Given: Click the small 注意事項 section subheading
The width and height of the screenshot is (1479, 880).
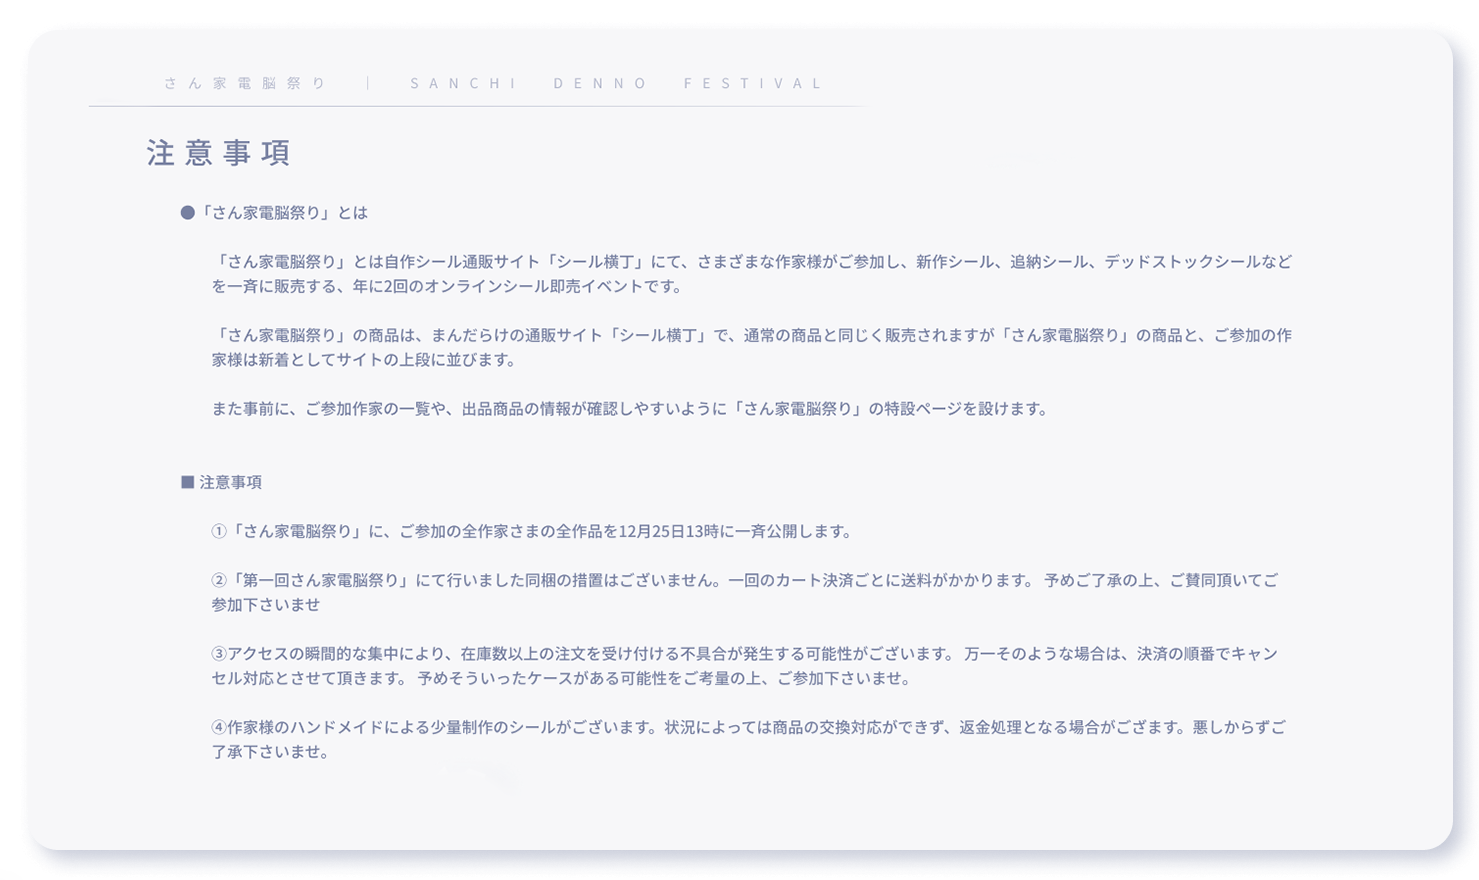Looking at the screenshot, I should pos(230,482).
